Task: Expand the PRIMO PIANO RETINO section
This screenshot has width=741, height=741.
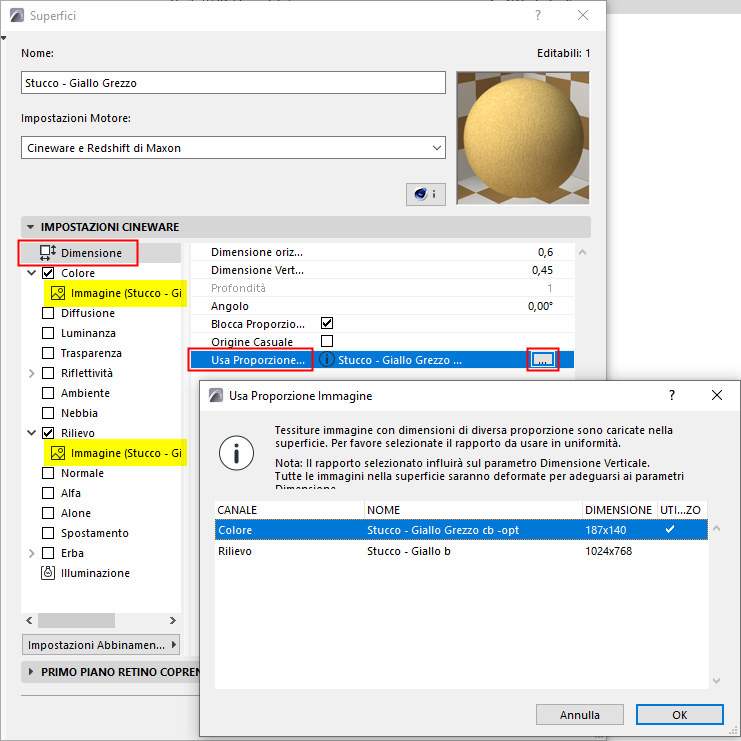Action: (x=31, y=672)
